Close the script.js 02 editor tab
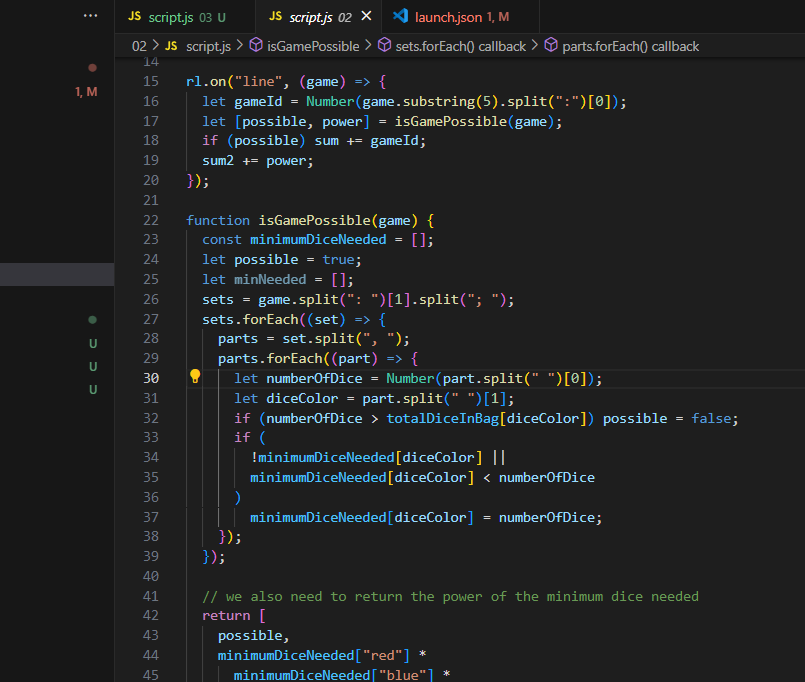The image size is (805, 682). click(366, 17)
